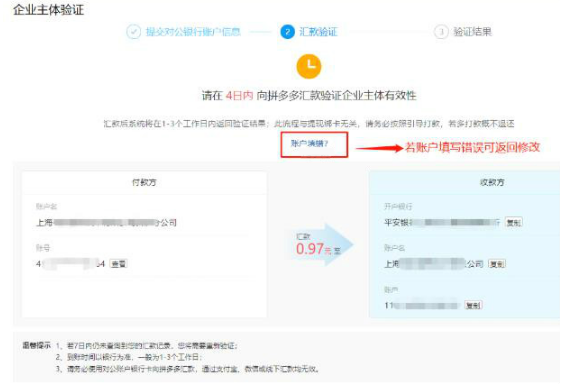Click the 收款方 panel header
This screenshot has height=386, width=585.
(x=492, y=182)
